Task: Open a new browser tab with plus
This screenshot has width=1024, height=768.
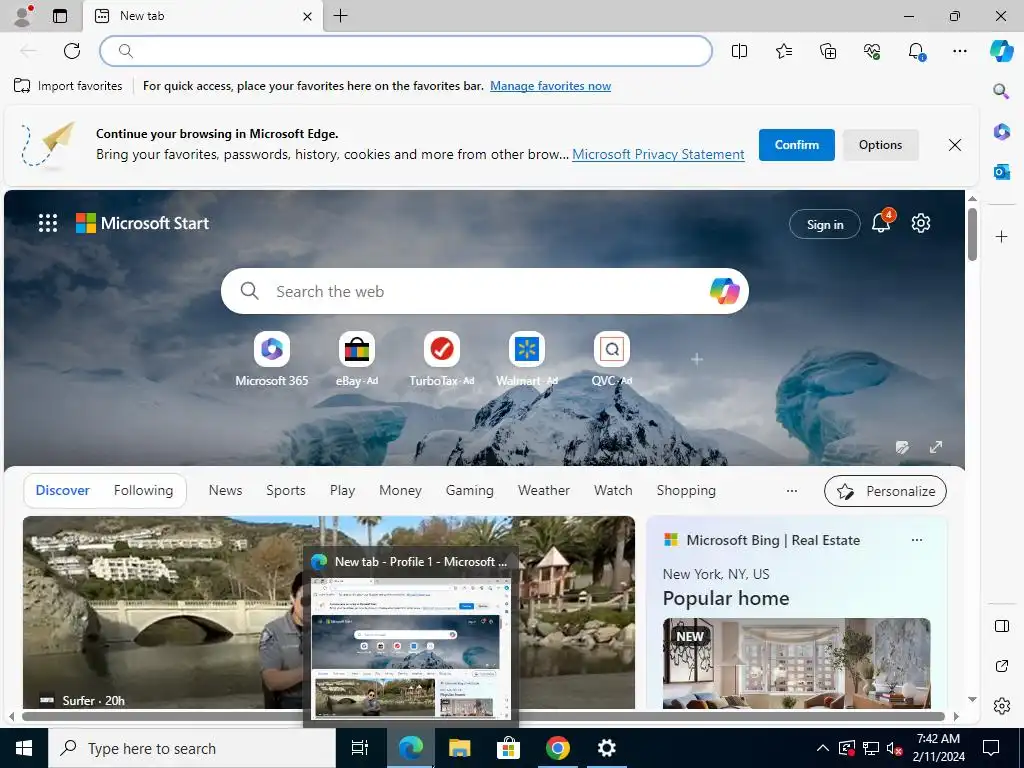Action: 341,16
